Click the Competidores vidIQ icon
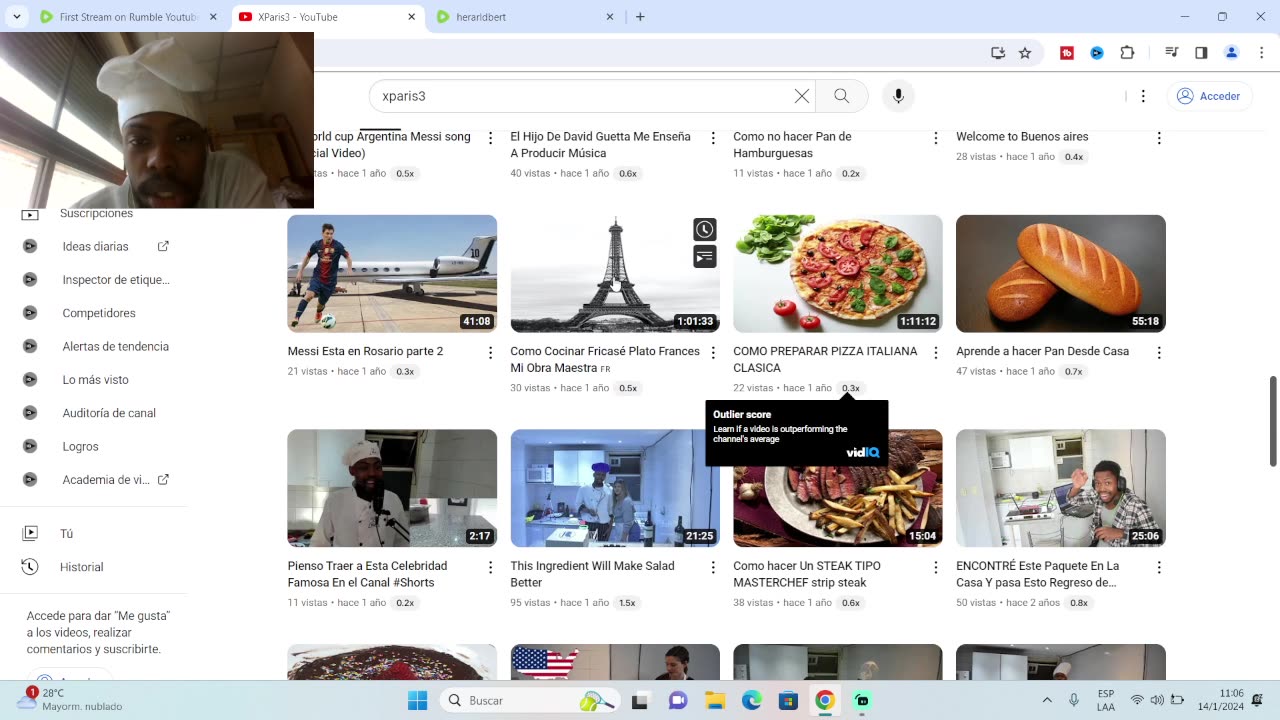1280x720 pixels. (x=30, y=313)
